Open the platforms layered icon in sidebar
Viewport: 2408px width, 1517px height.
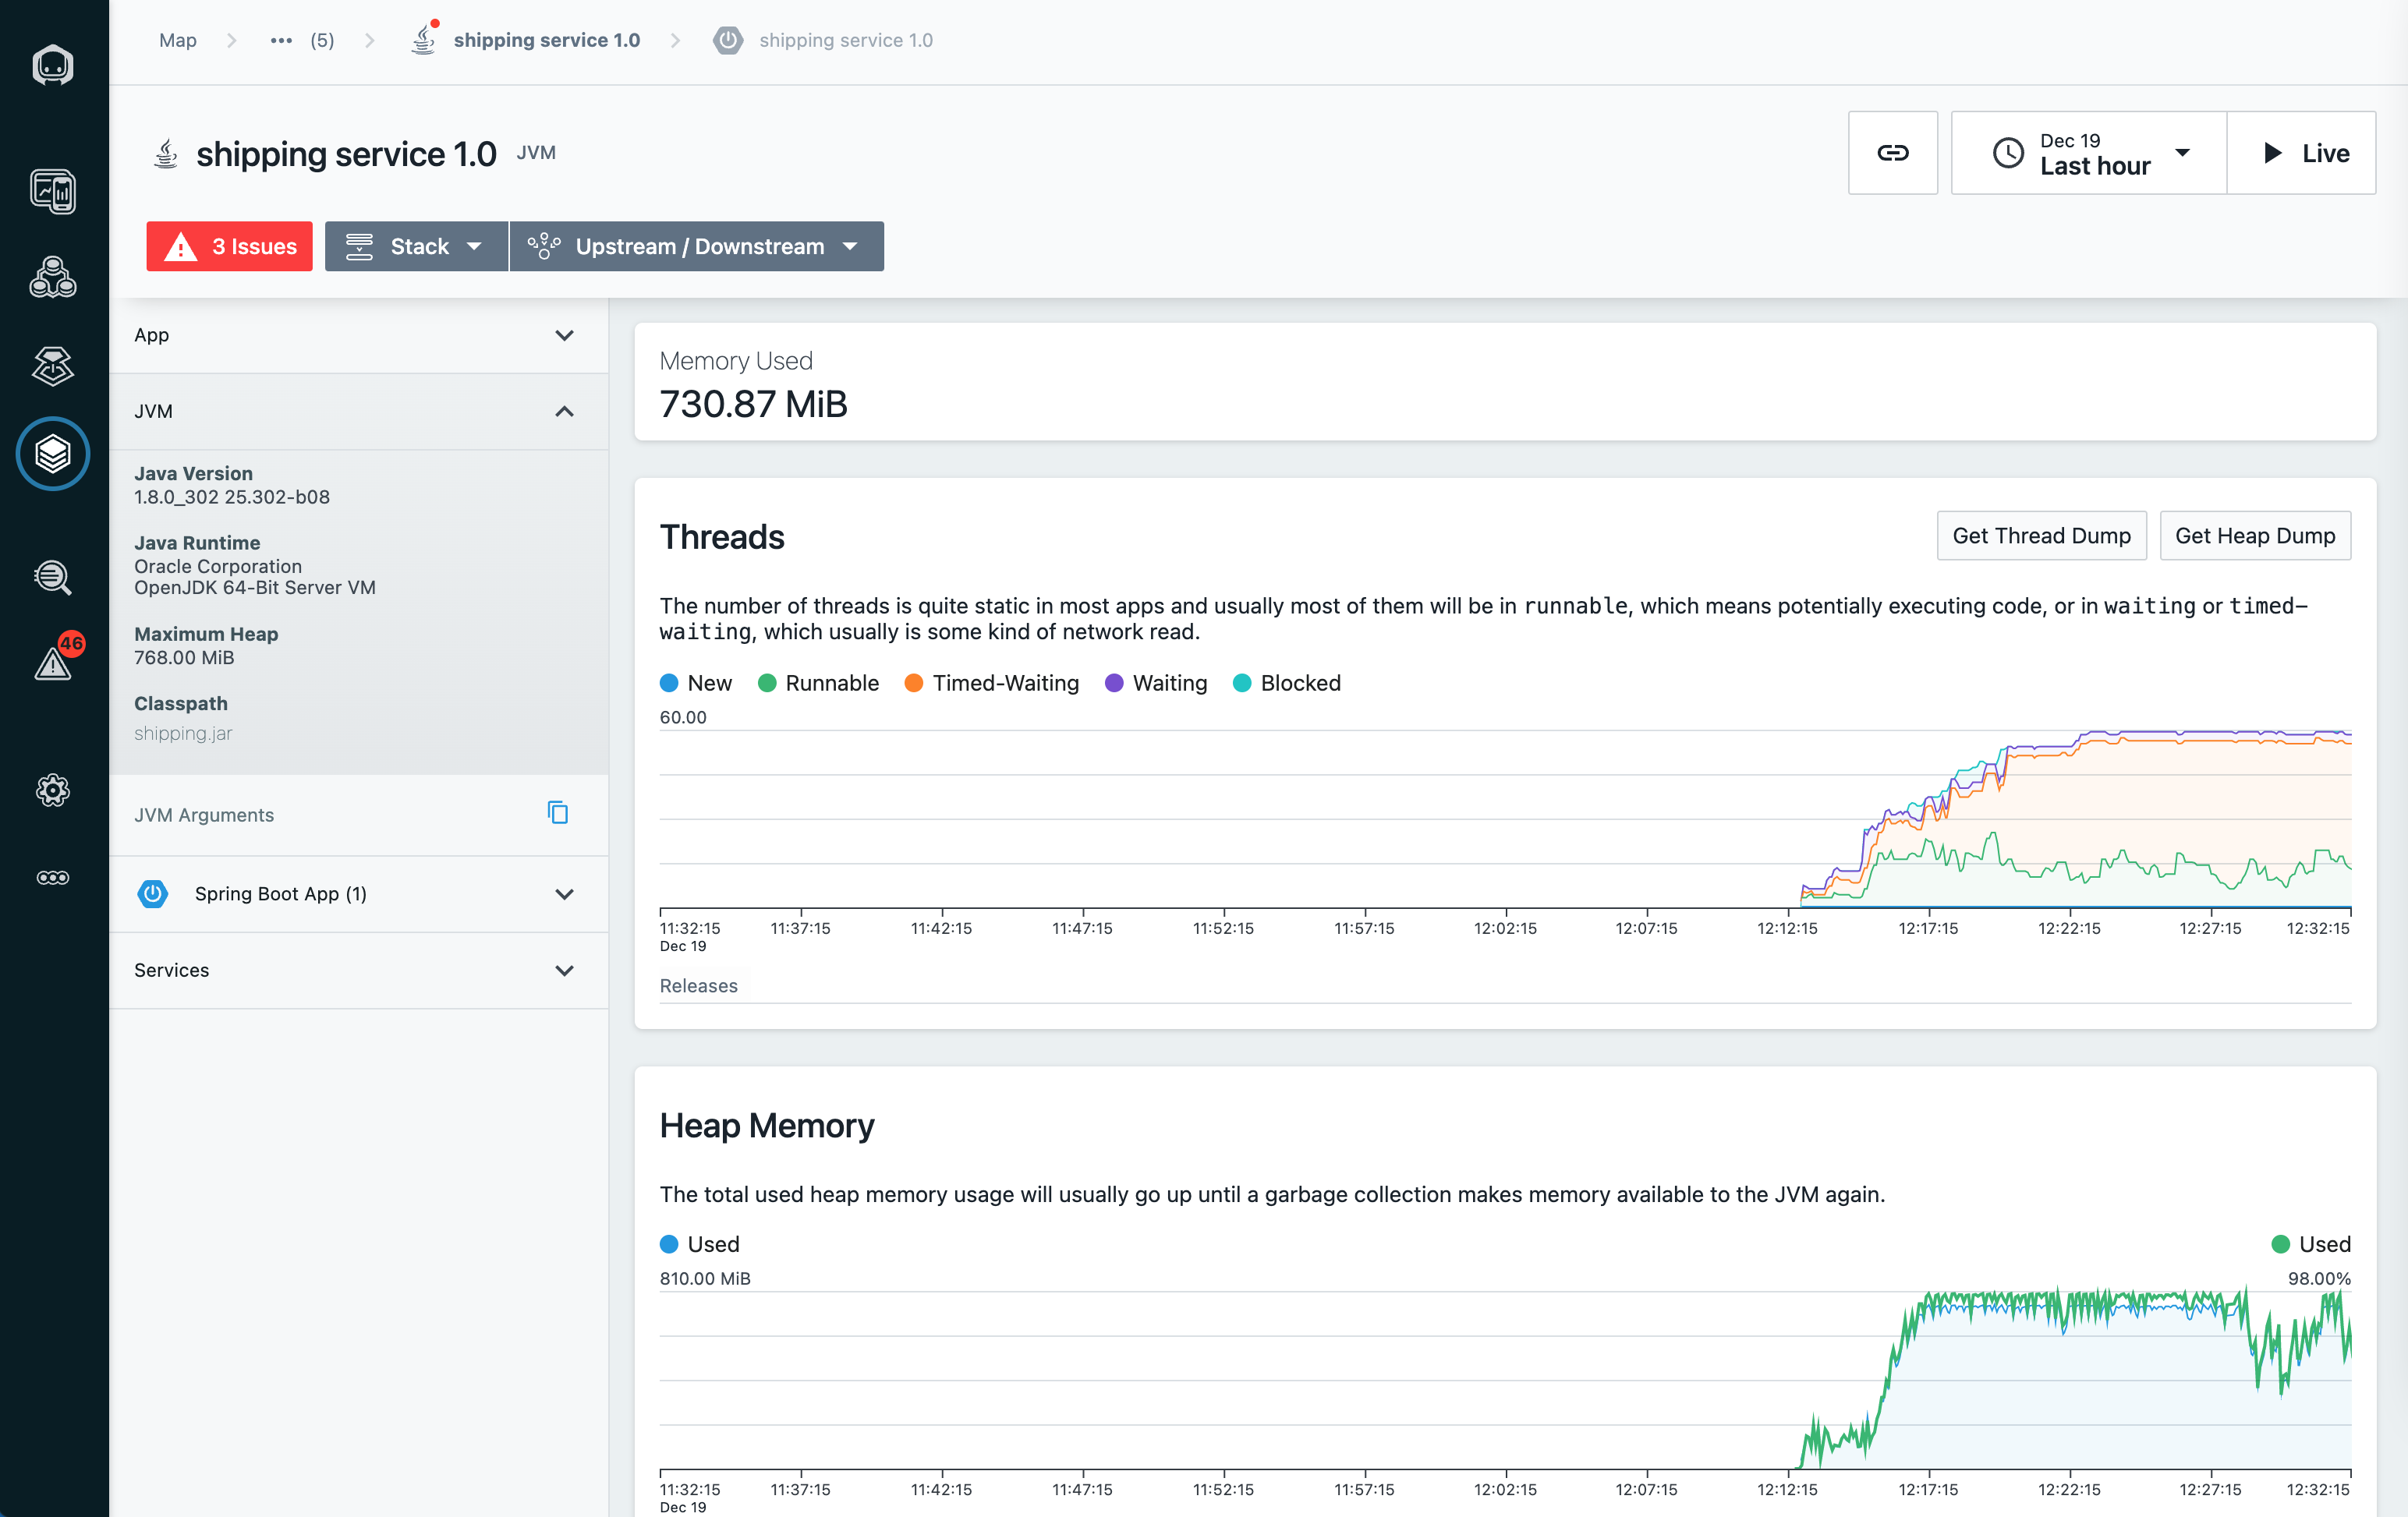coord(53,366)
